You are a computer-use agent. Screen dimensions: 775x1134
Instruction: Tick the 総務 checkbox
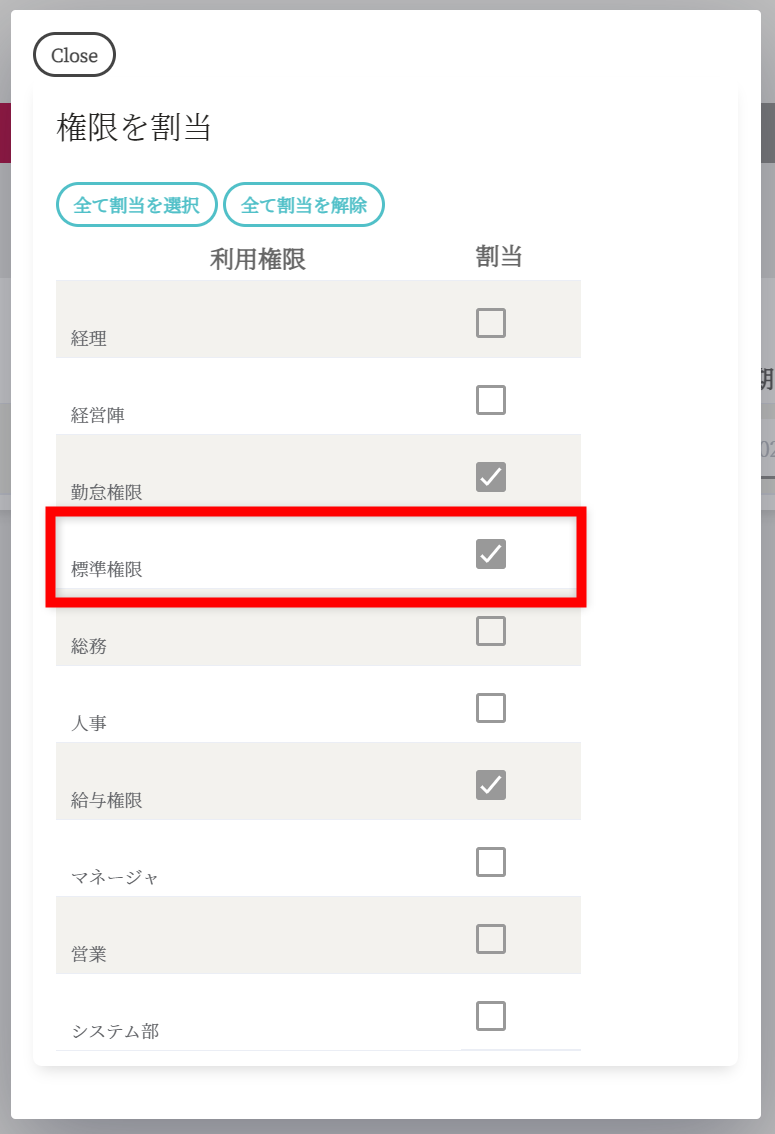[491, 631]
